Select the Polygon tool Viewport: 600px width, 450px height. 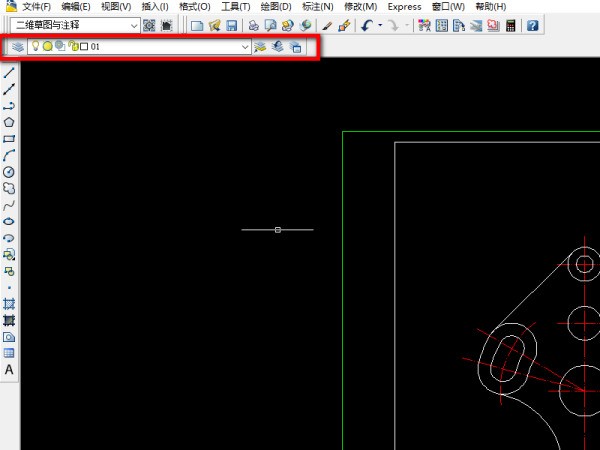click(9, 122)
